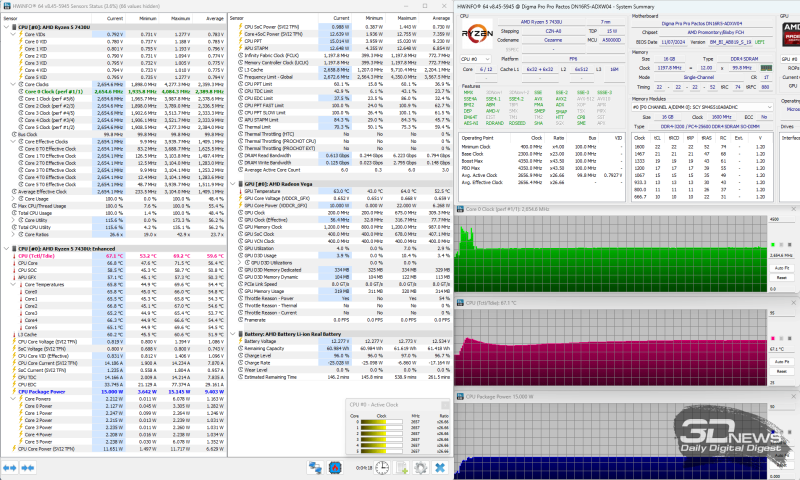Screen dimensions: 800x480
Task: Collapse the Core Temperatures node
Action: click(x=13, y=285)
